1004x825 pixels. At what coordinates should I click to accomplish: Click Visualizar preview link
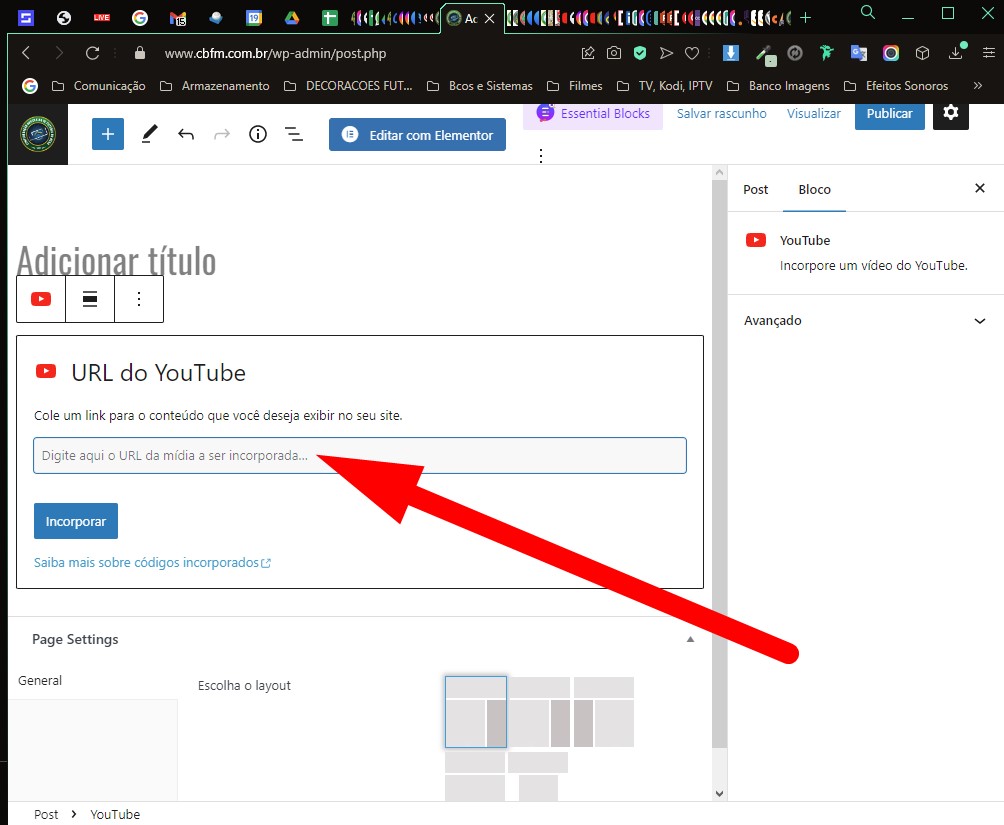(x=813, y=113)
